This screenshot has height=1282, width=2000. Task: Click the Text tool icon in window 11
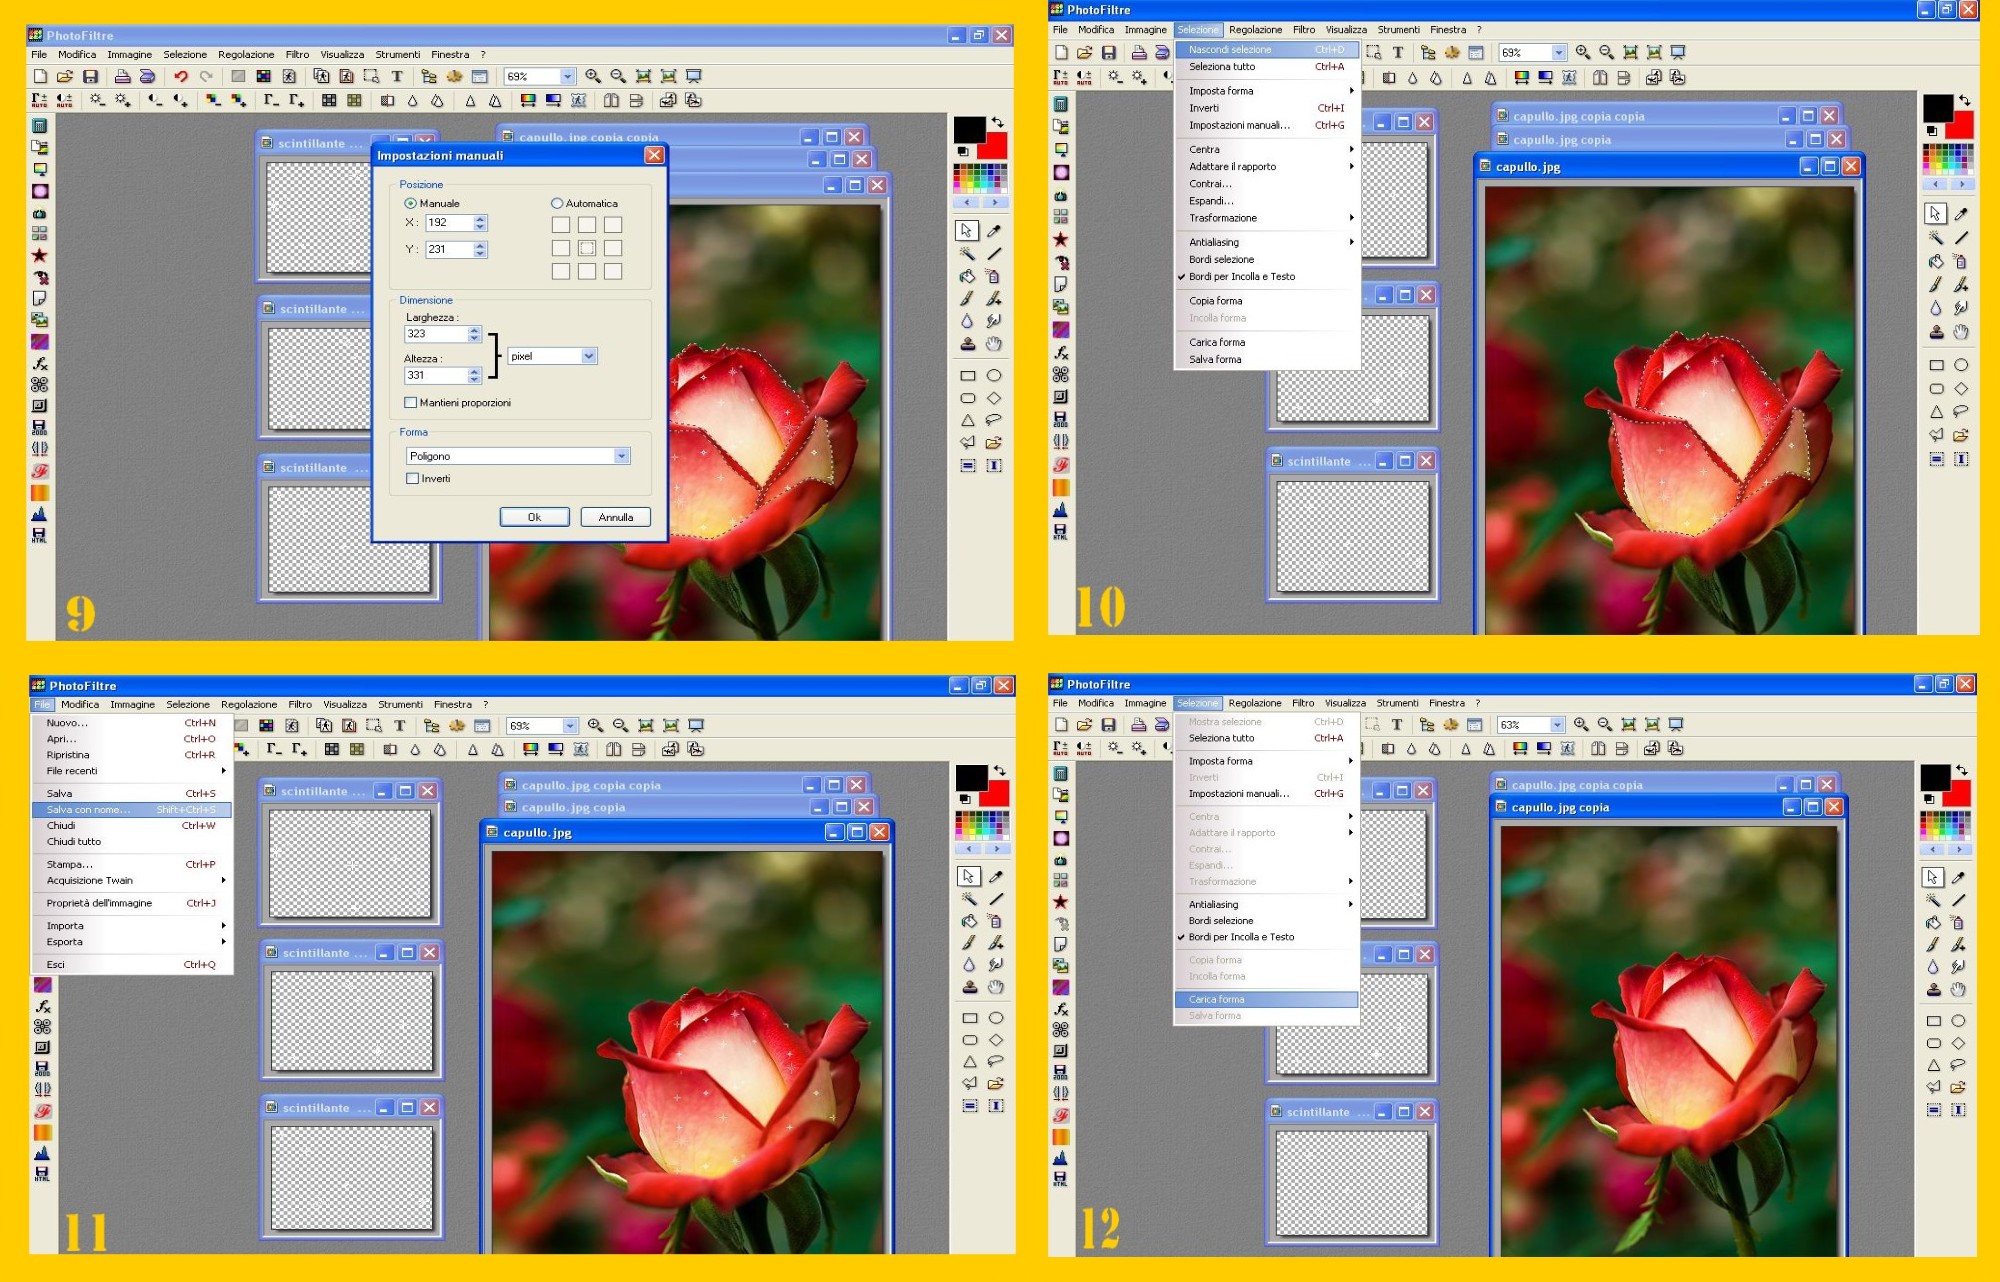point(399,726)
